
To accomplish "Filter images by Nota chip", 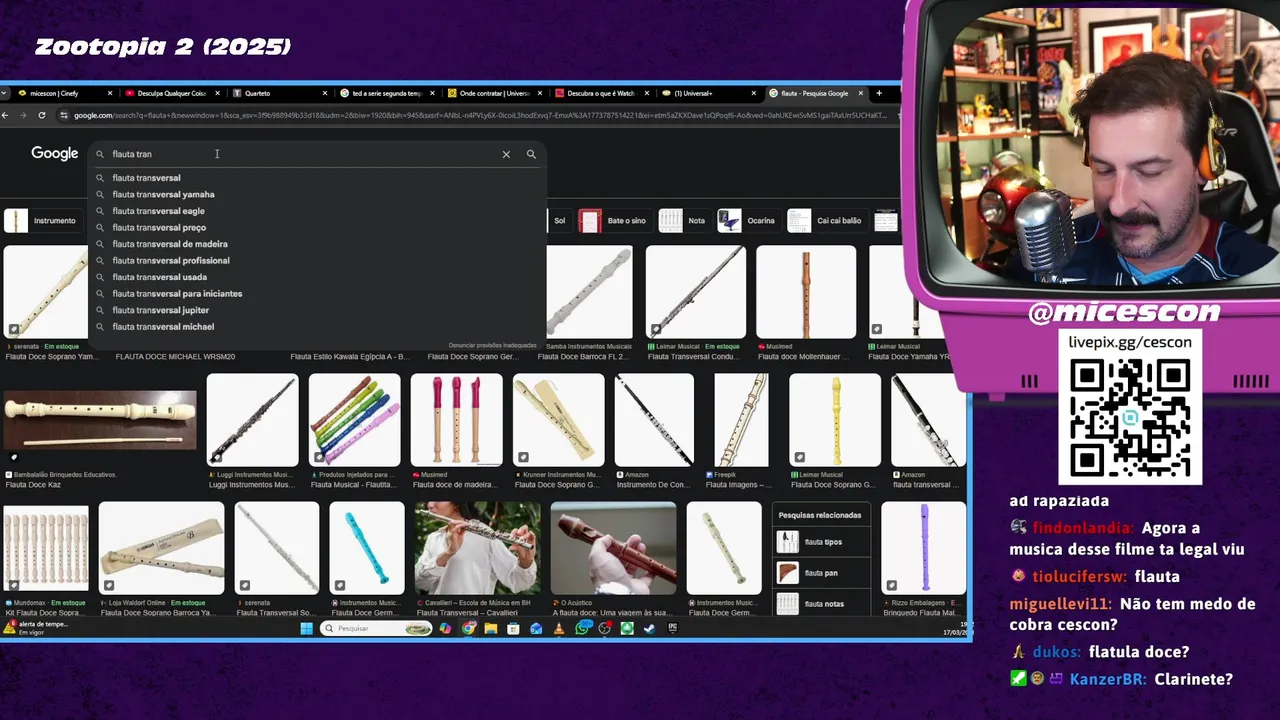I will pyautogui.click(x=685, y=220).
